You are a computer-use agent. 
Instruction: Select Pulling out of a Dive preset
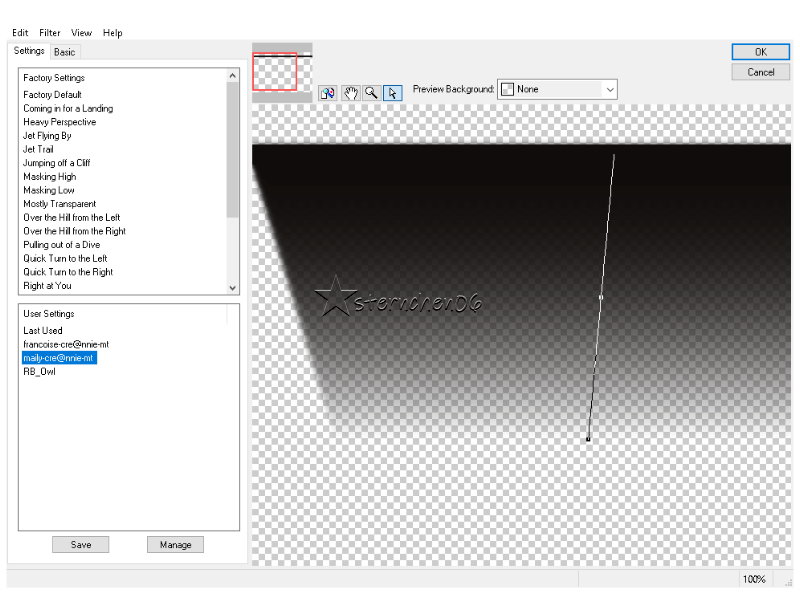point(62,245)
